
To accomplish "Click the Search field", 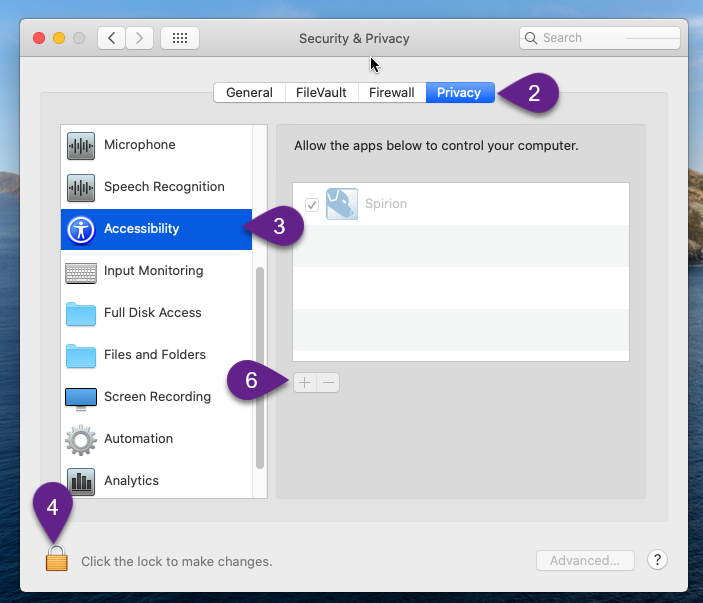I will coord(600,38).
